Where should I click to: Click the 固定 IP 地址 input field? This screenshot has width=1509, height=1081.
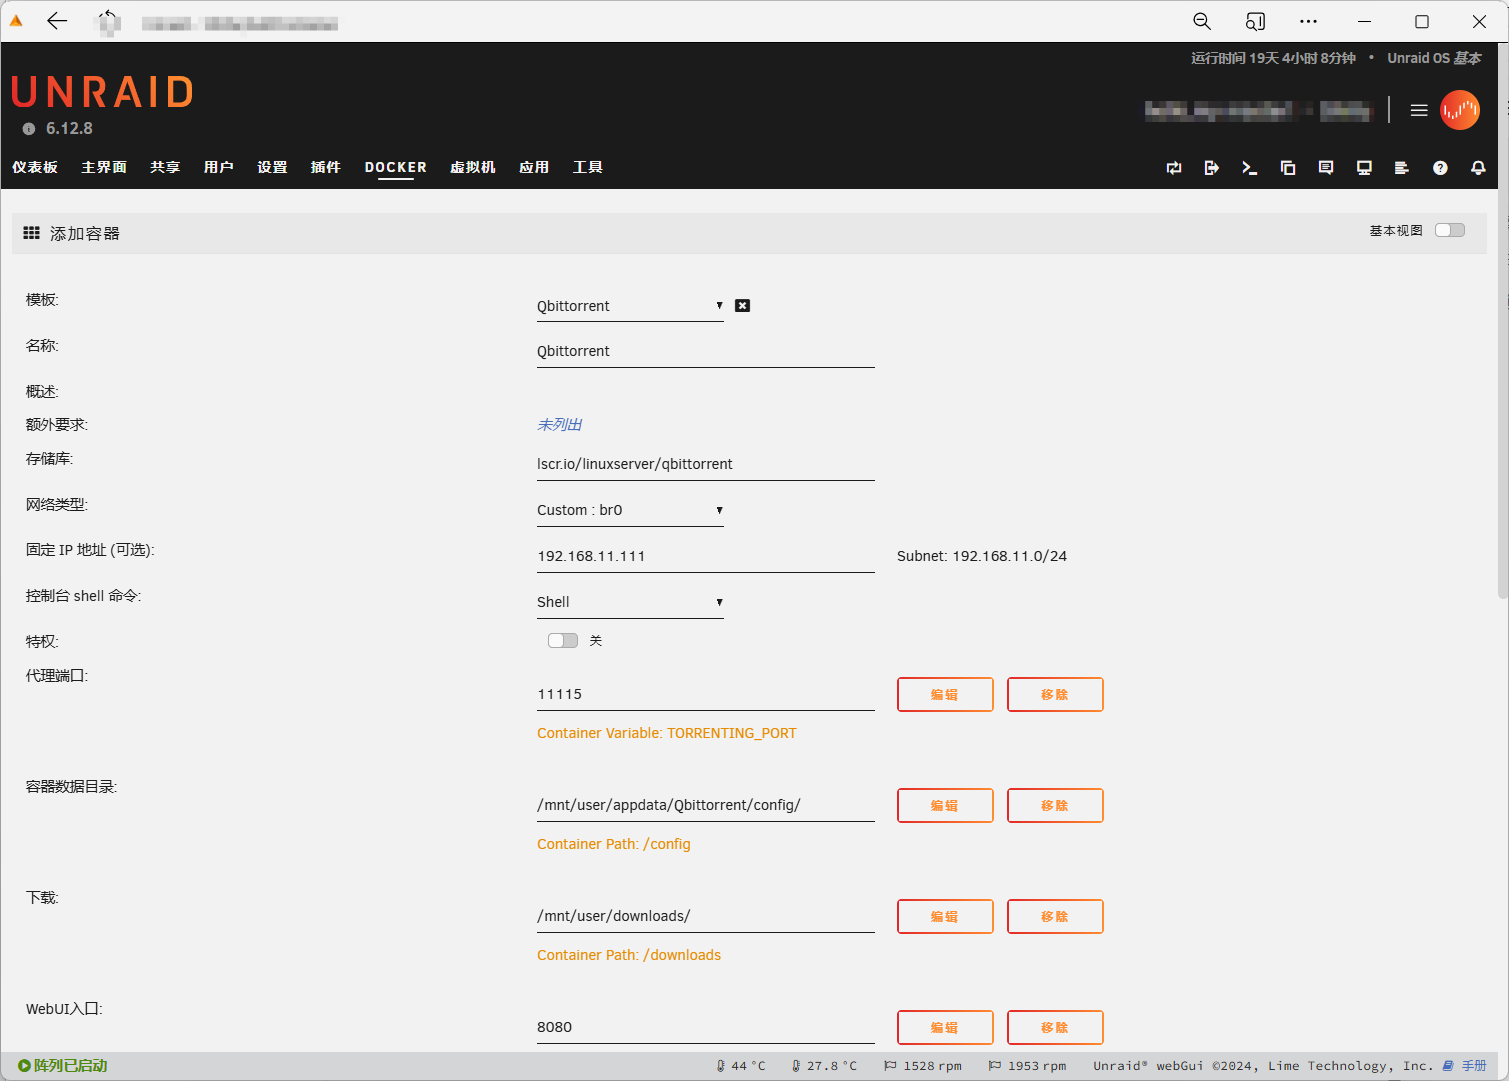(x=705, y=556)
